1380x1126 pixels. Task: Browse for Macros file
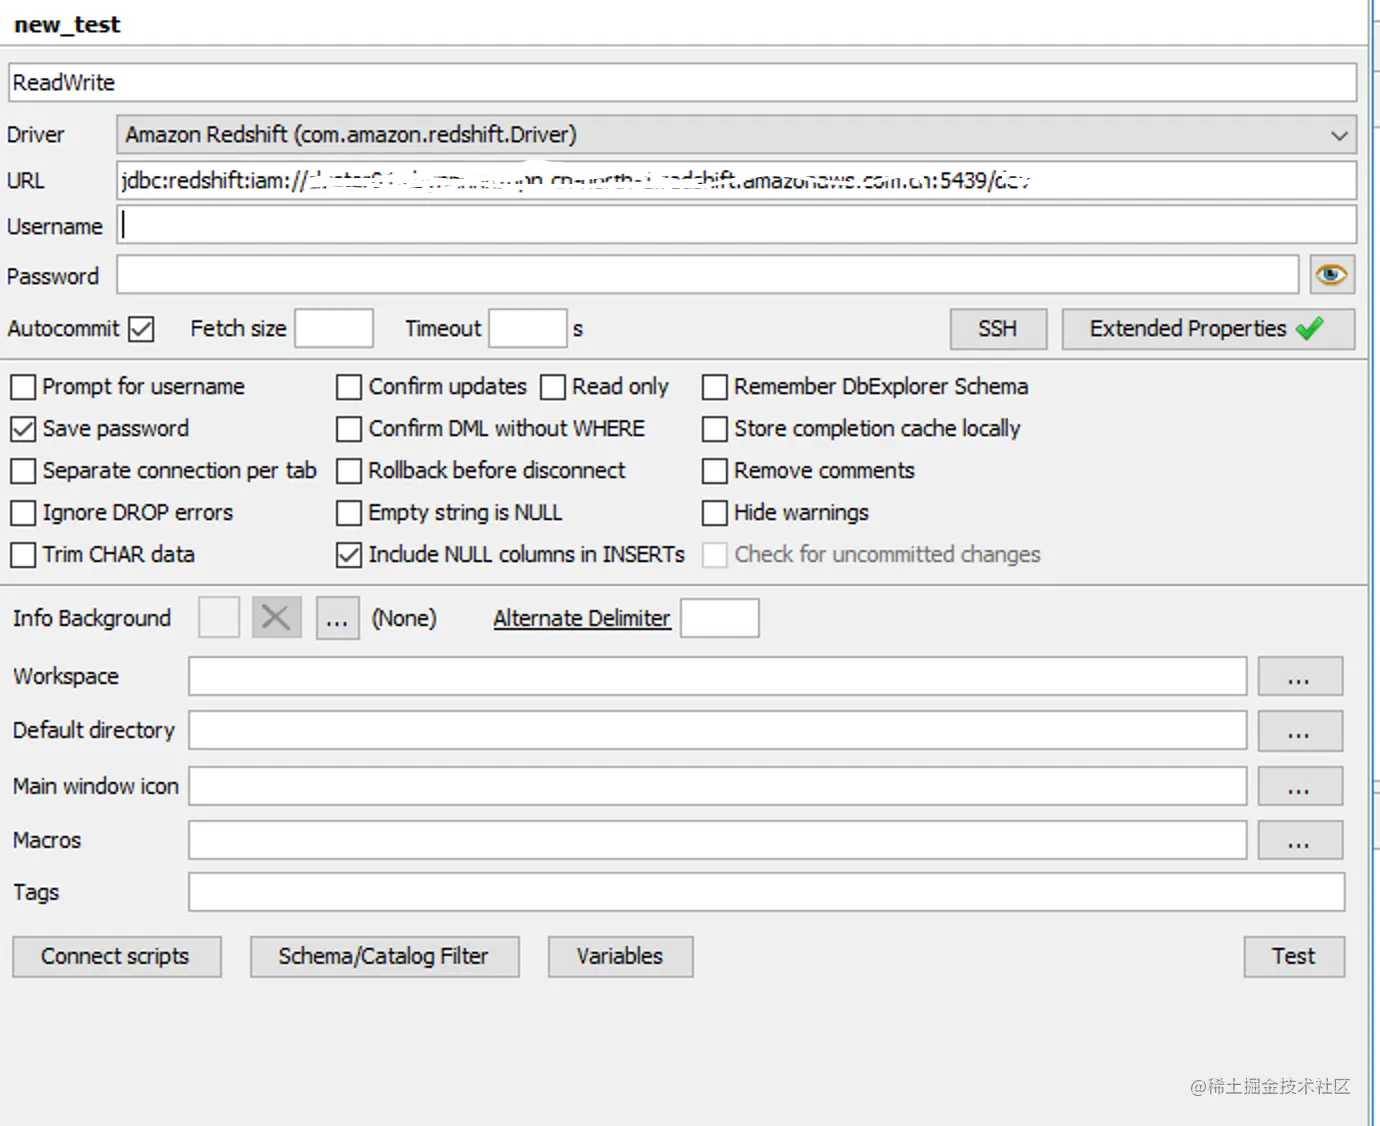(x=1300, y=840)
